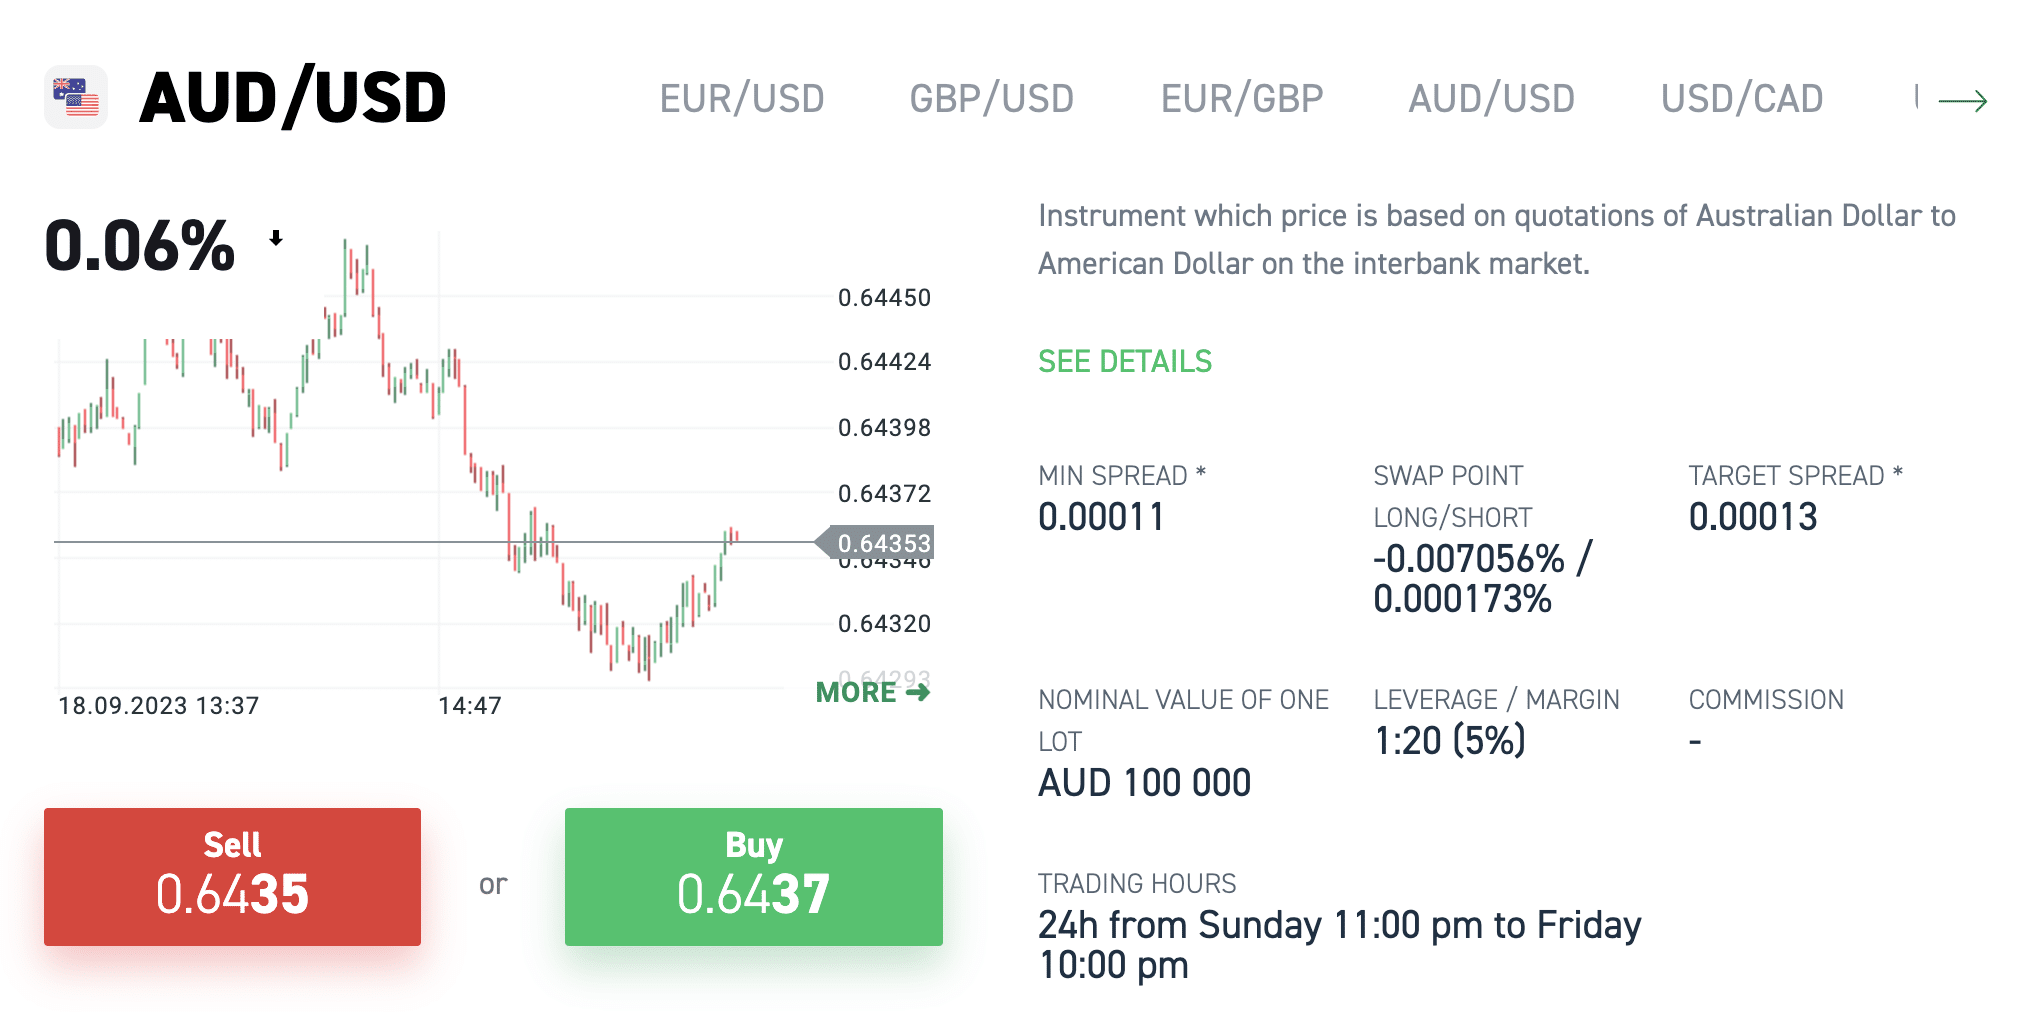Open the EUR/GBP tab
This screenshot has height=1034, width=2024.
(1241, 99)
